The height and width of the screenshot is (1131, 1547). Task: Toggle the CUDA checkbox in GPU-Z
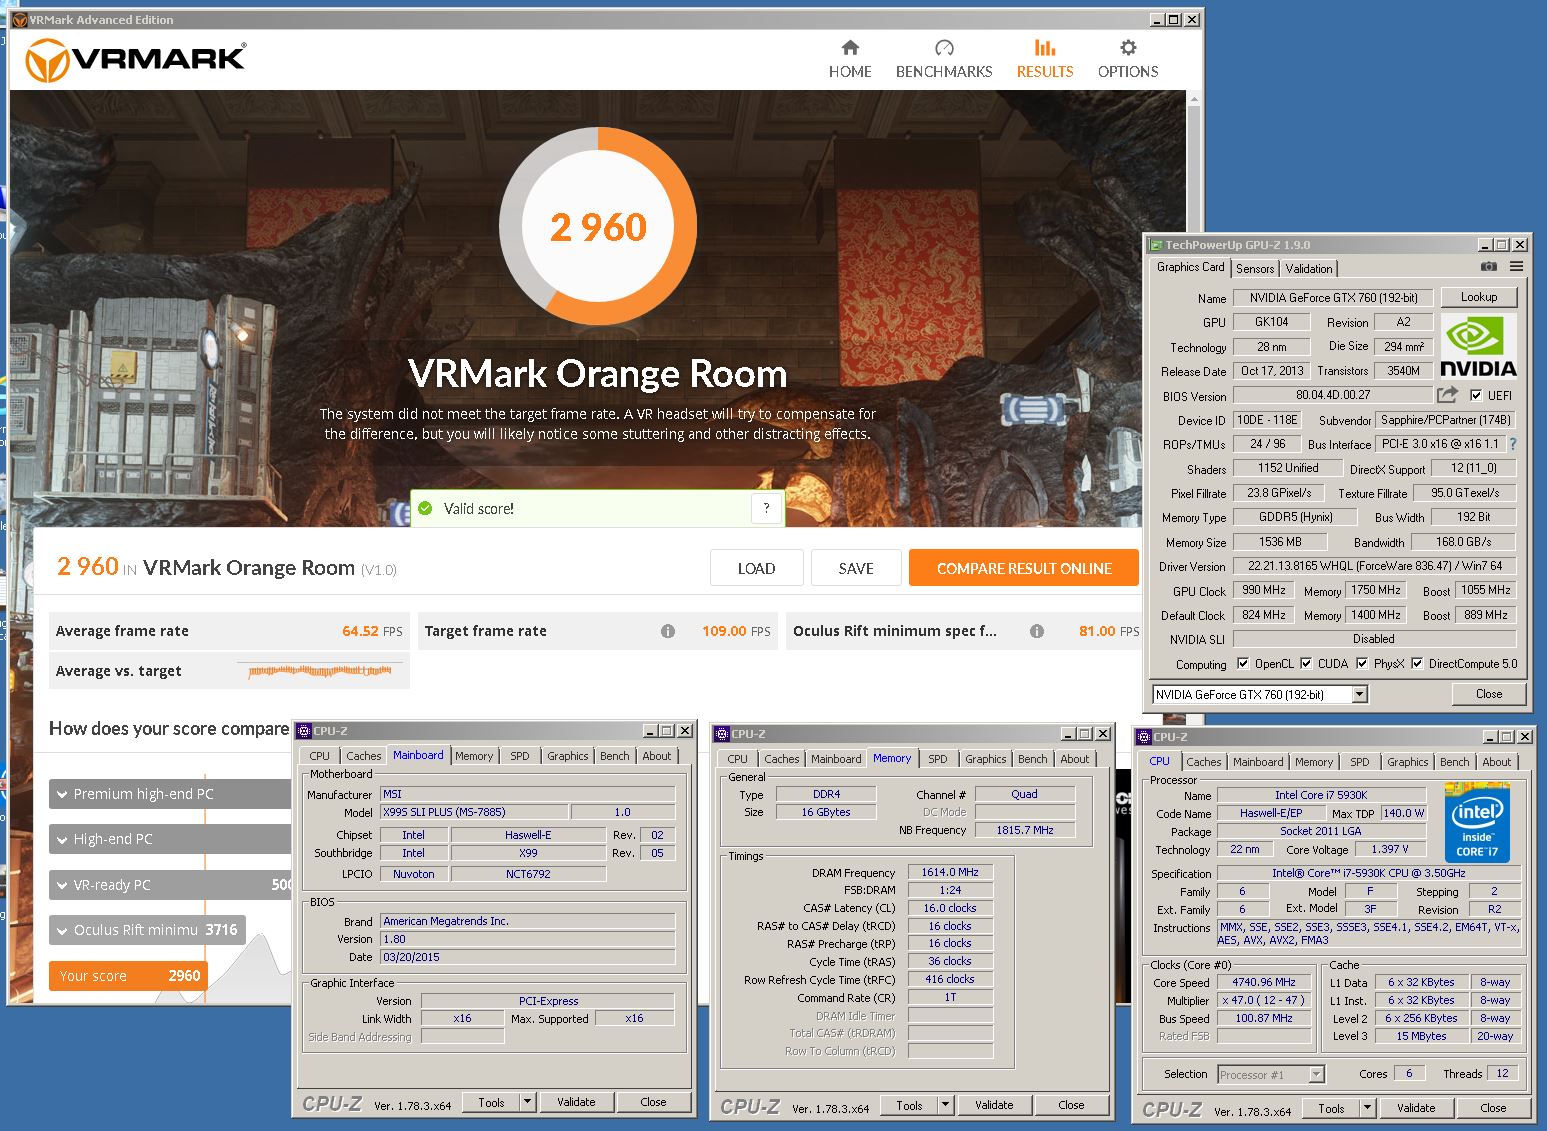click(x=1306, y=663)
